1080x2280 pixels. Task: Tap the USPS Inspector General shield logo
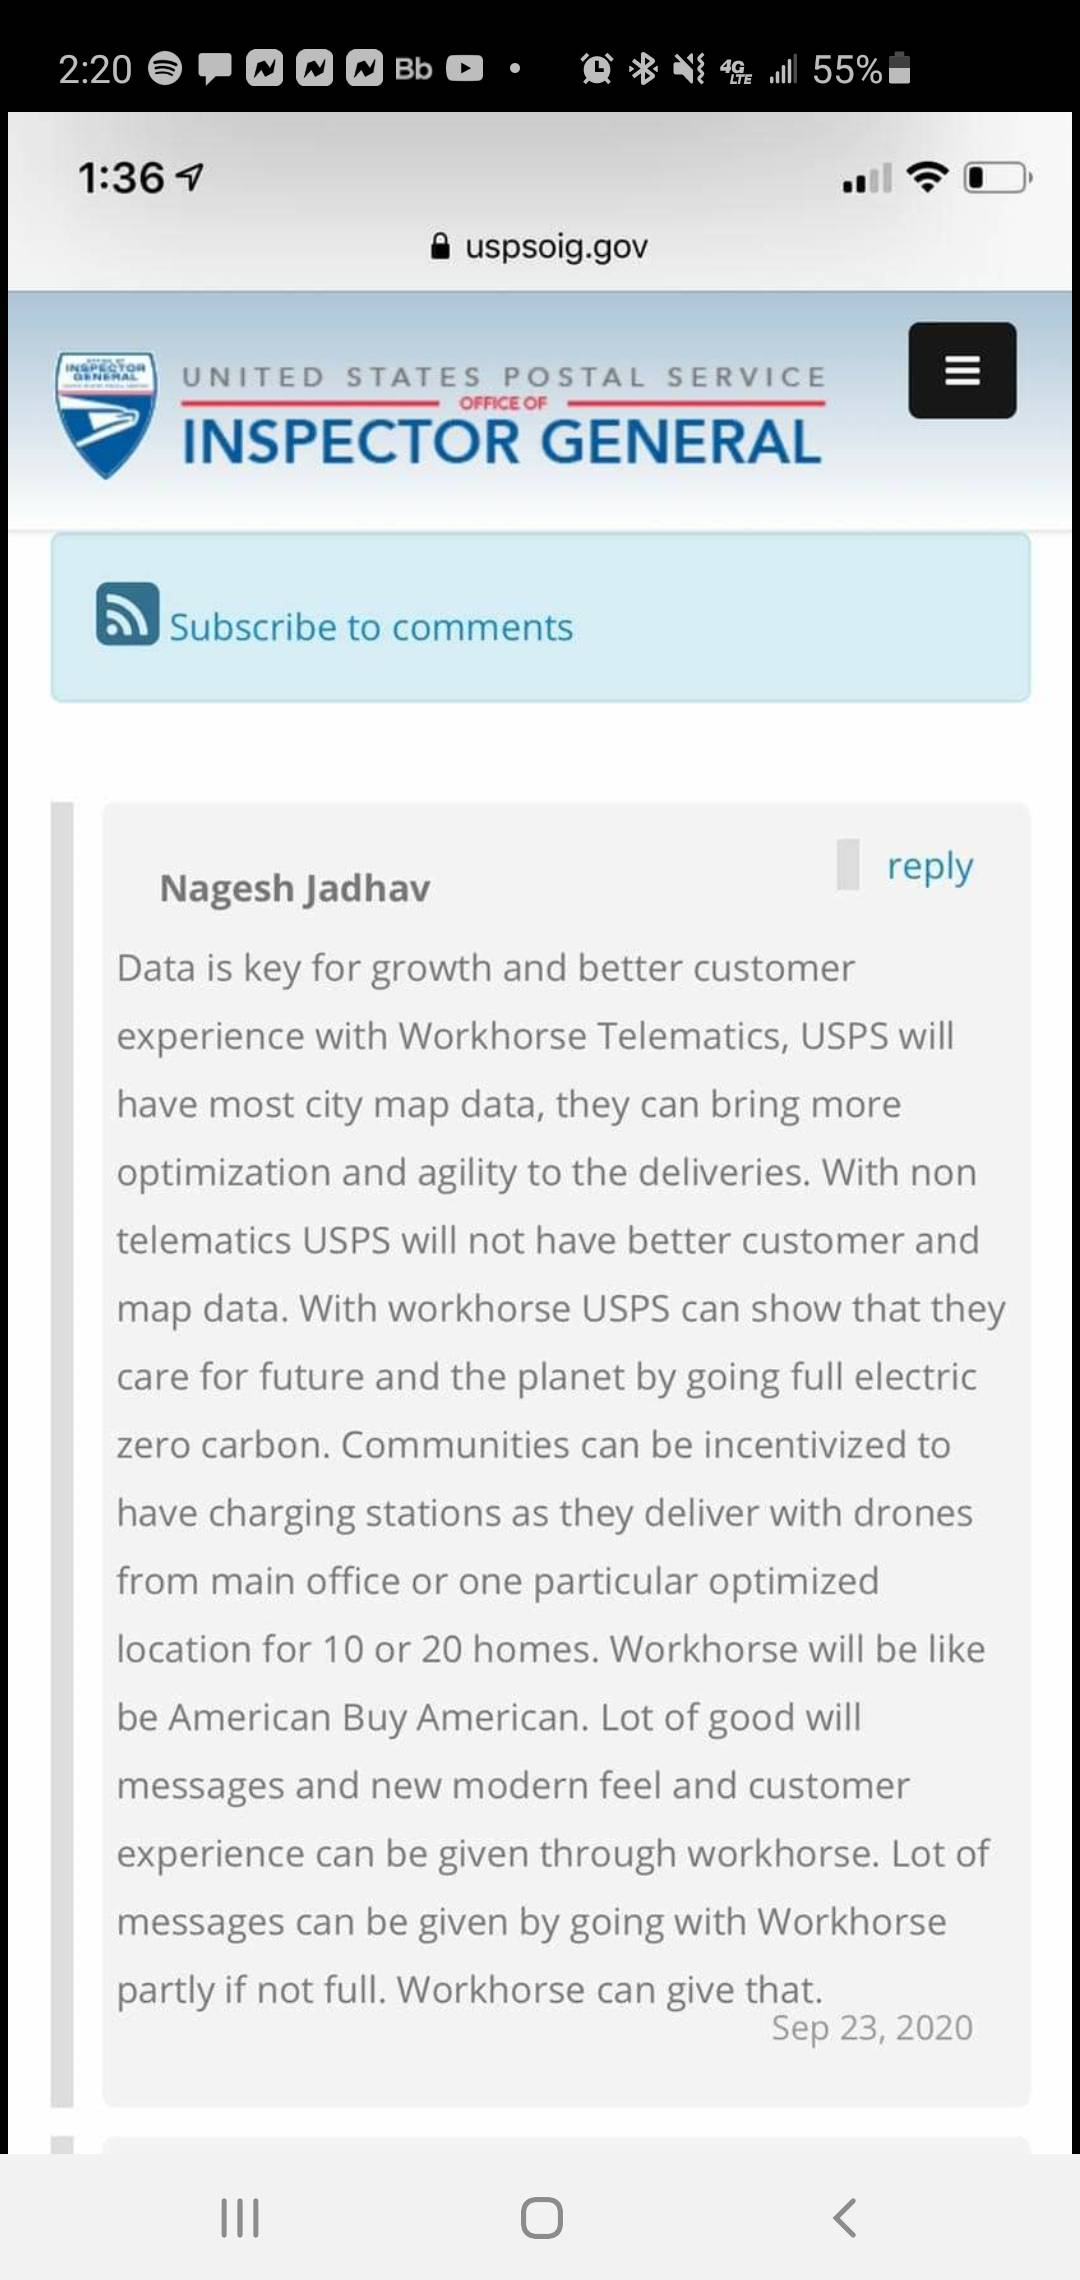(106, 413)
